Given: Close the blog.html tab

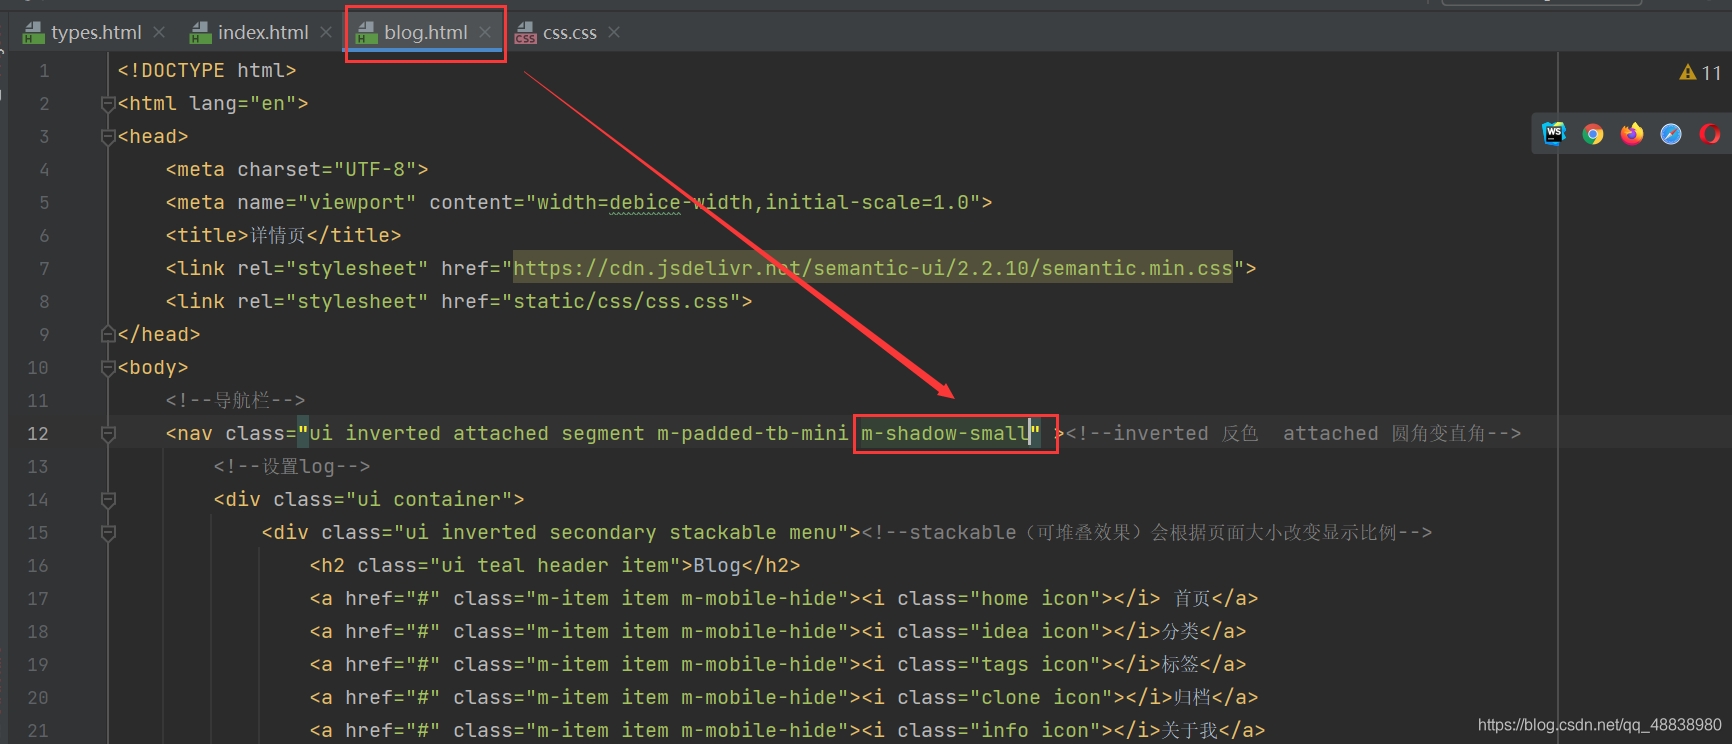Looking at the screenshot, I should 485,33.
